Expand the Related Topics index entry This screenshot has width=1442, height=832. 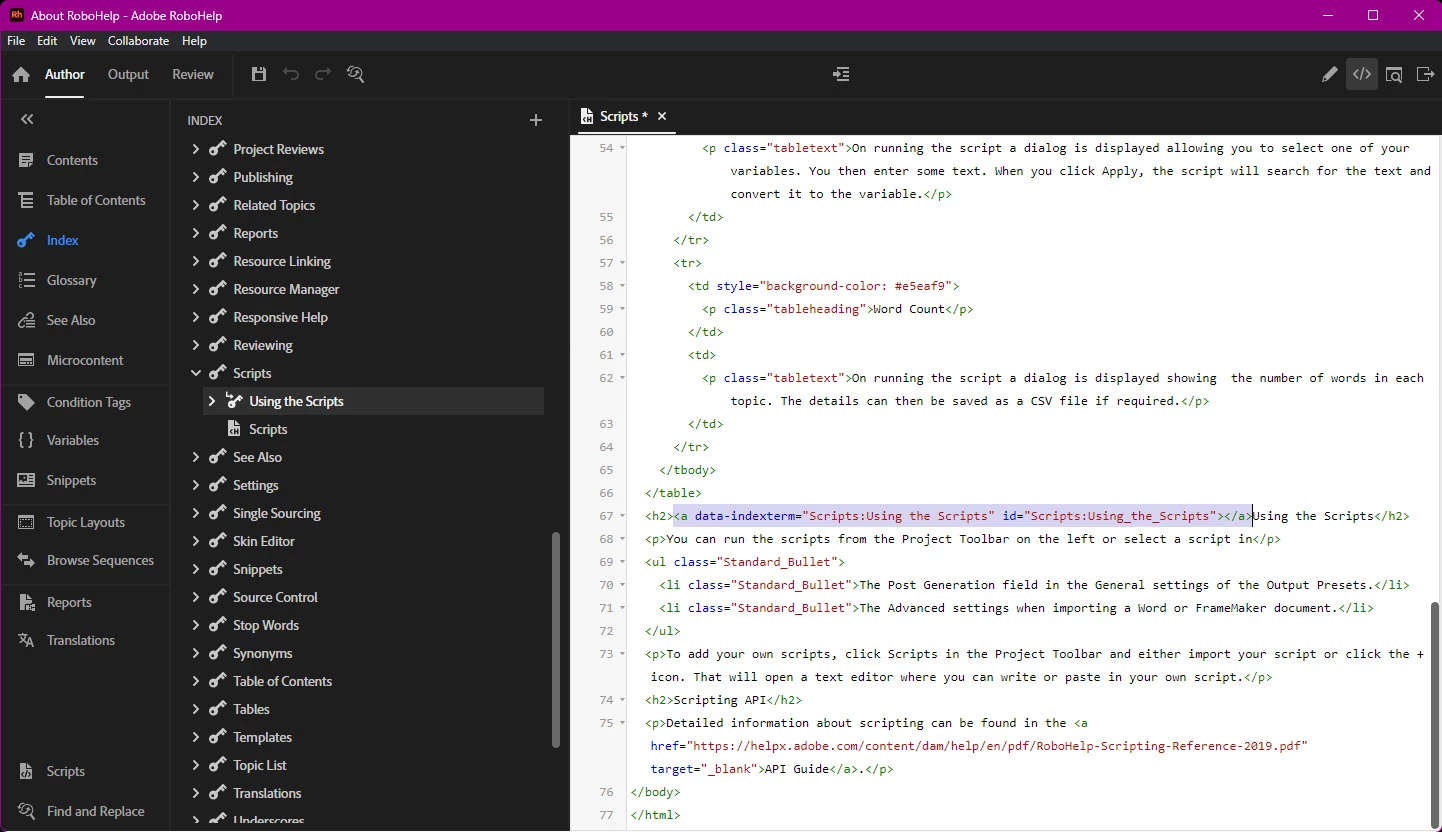196,205
